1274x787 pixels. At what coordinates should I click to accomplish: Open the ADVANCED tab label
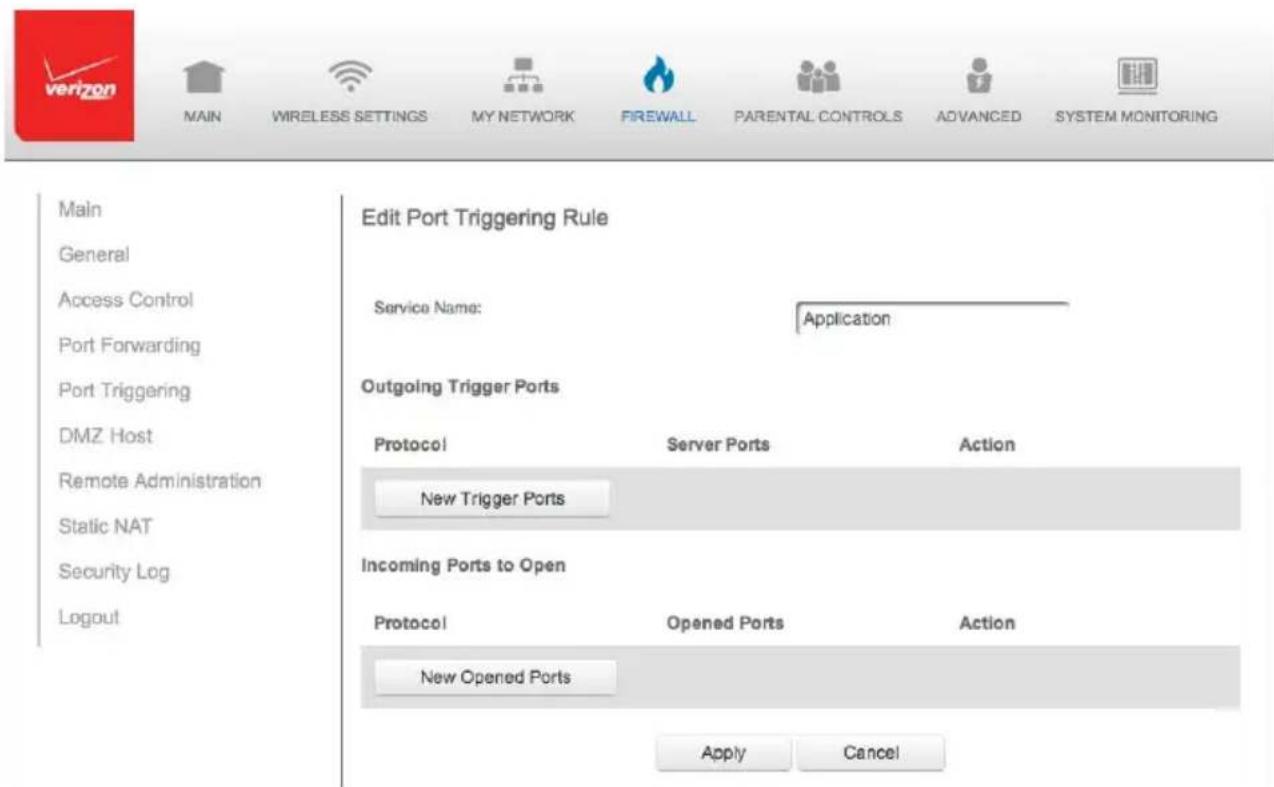pyautogui.click(x=978, y=117)
